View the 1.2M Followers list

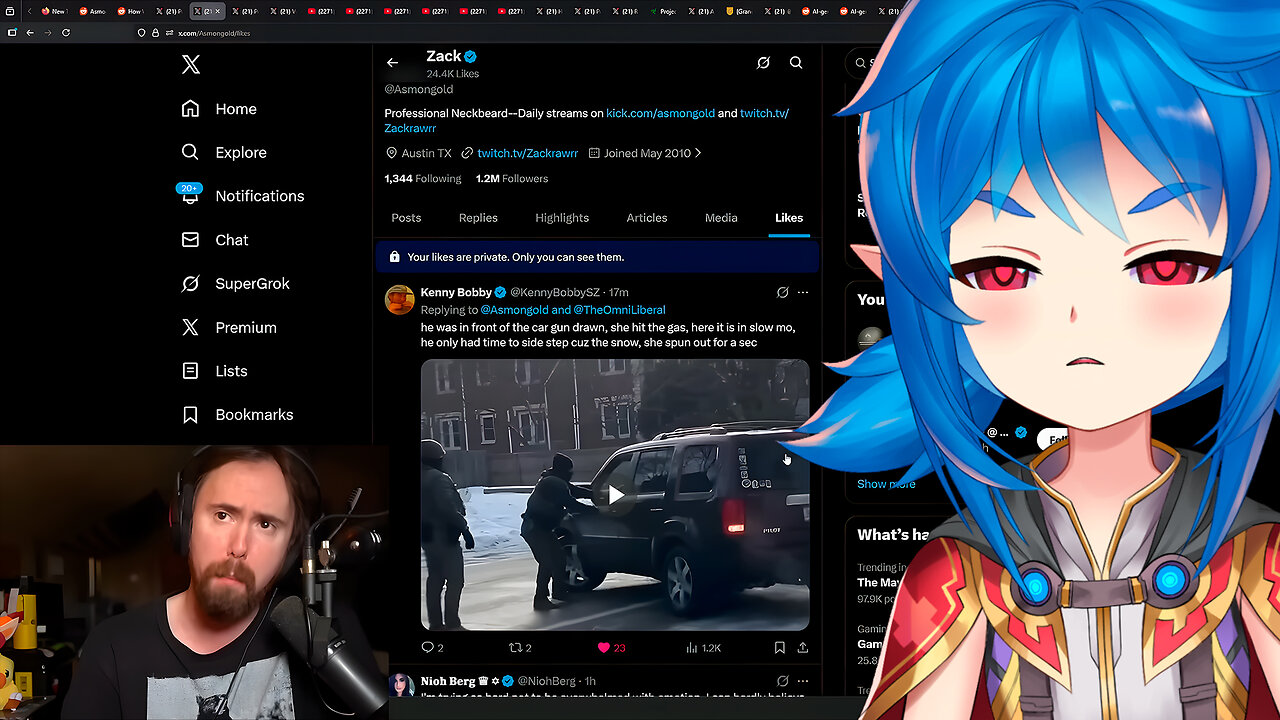coord(512,179)
